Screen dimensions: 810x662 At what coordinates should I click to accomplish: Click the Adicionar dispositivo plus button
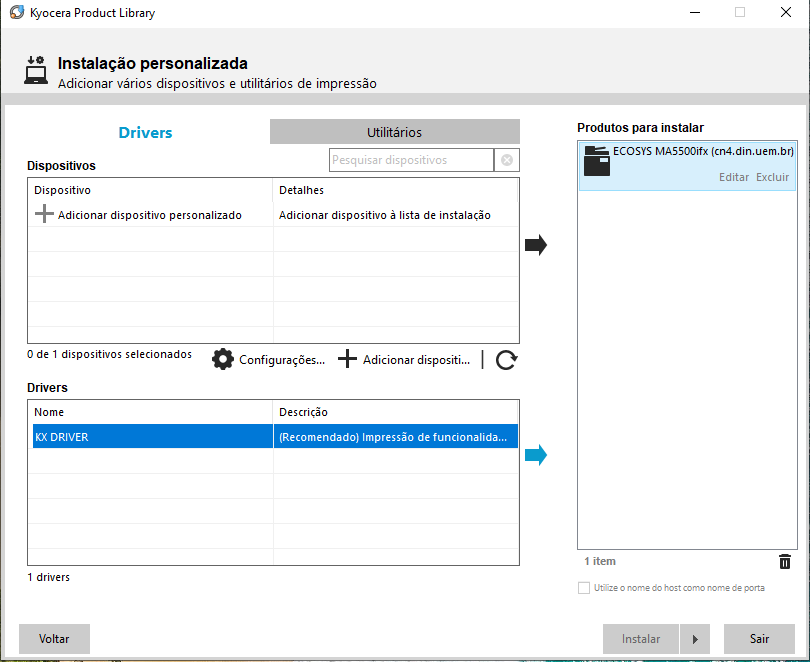(x=347, y=360)
